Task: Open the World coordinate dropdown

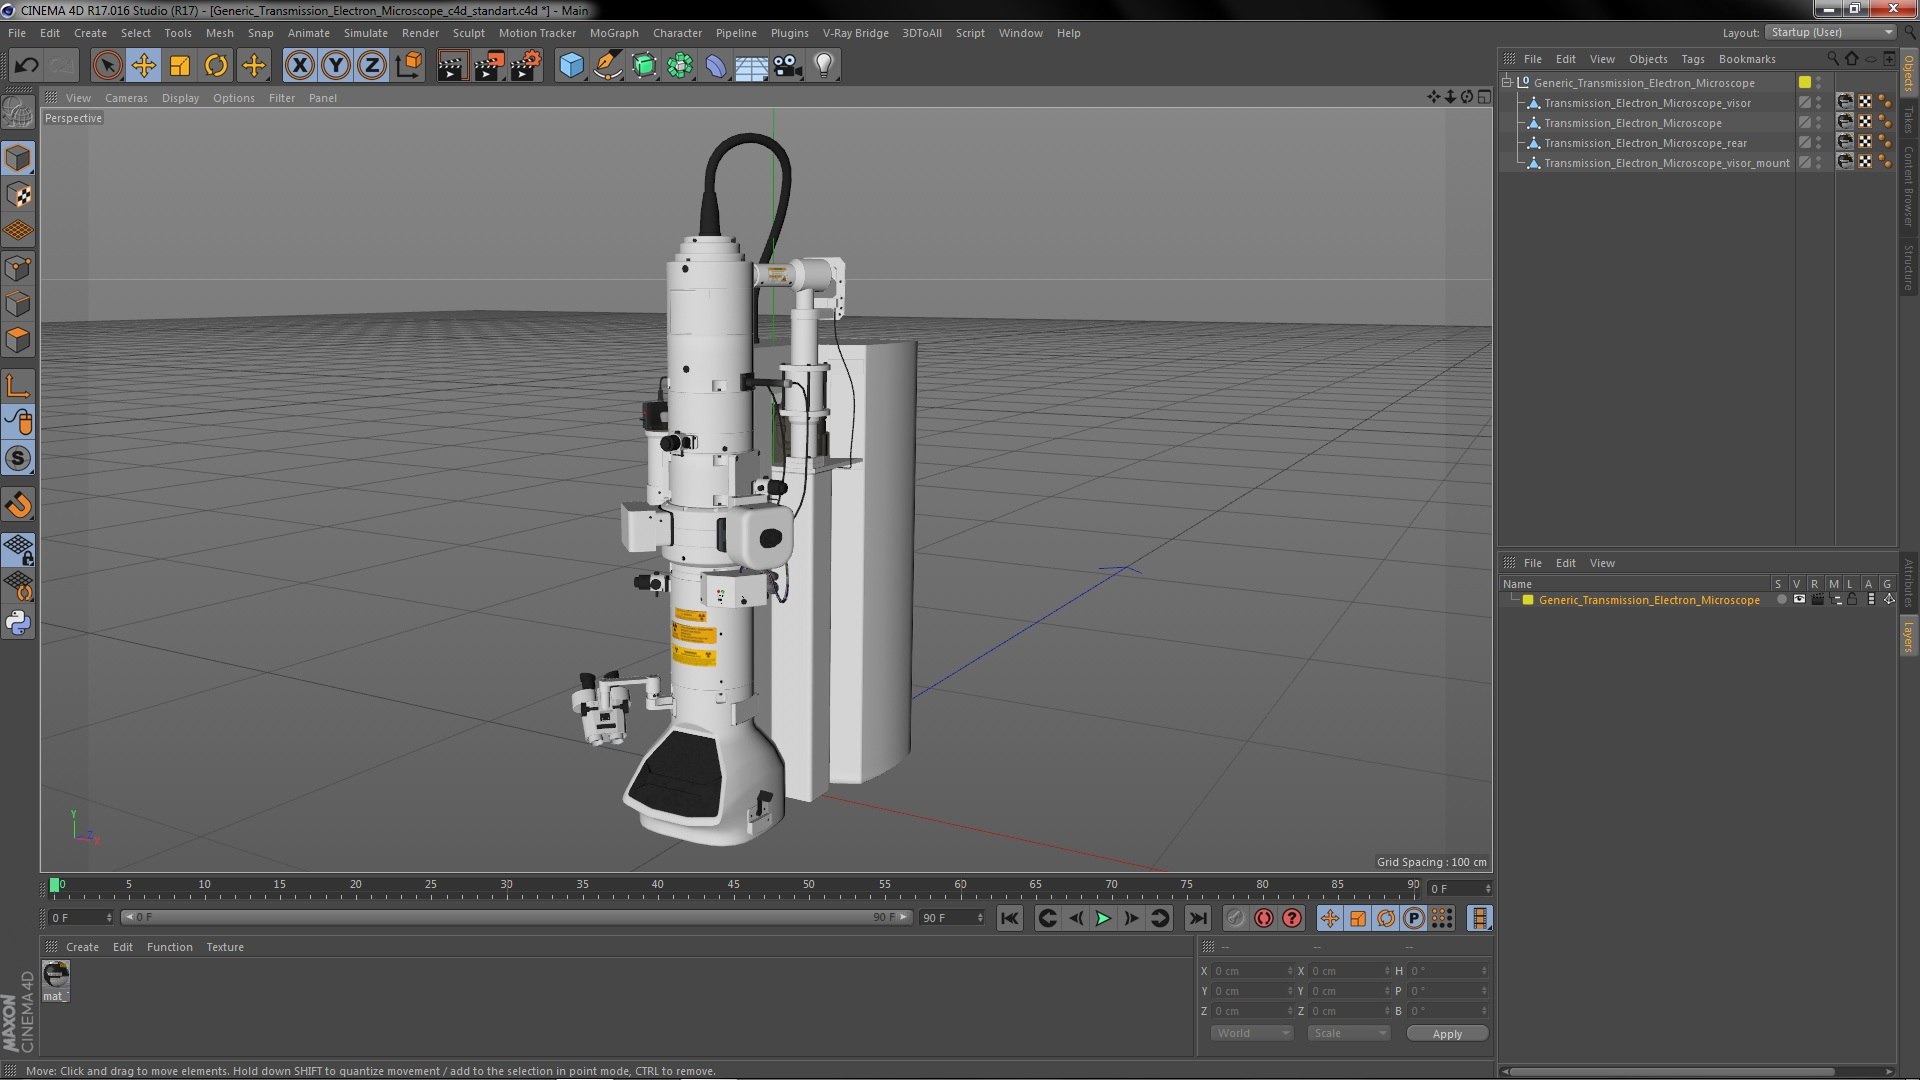Action: (1252, 1033)
